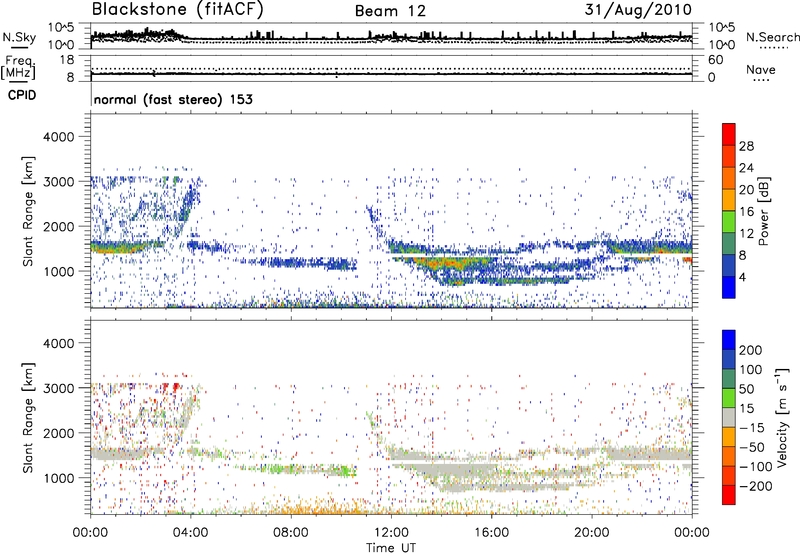Click the '-15' Velocity scale label
The height and width of the screenshot is (554, 800).
coord(753,427)
